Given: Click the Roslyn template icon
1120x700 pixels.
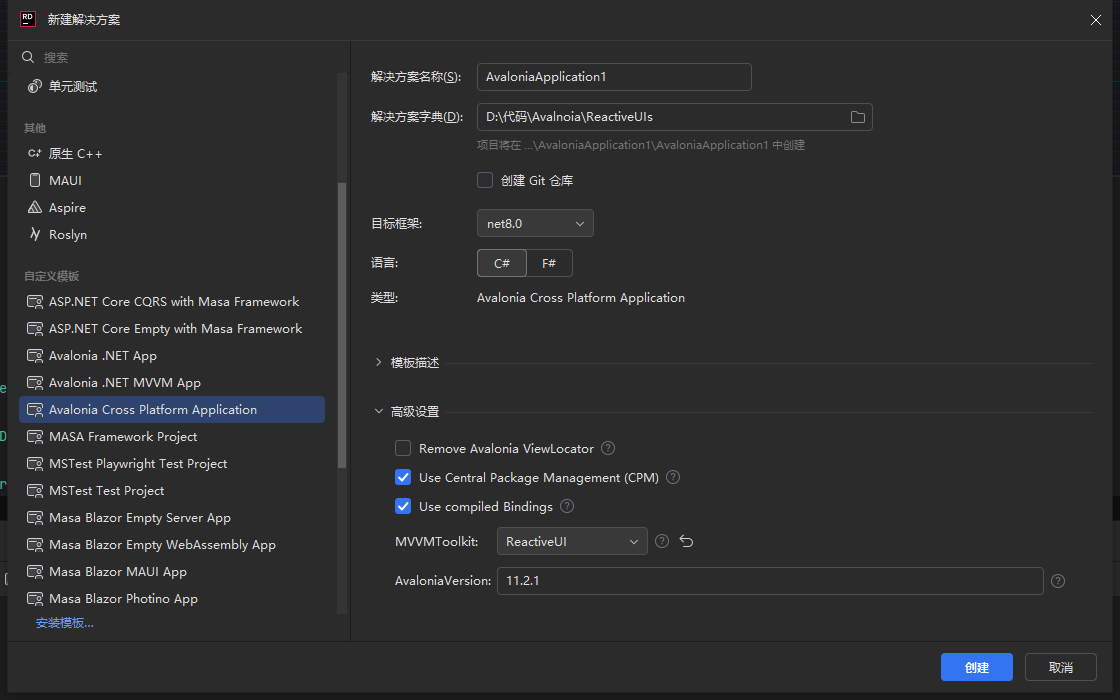Looking at the screenshot, I should coord(34,234).
